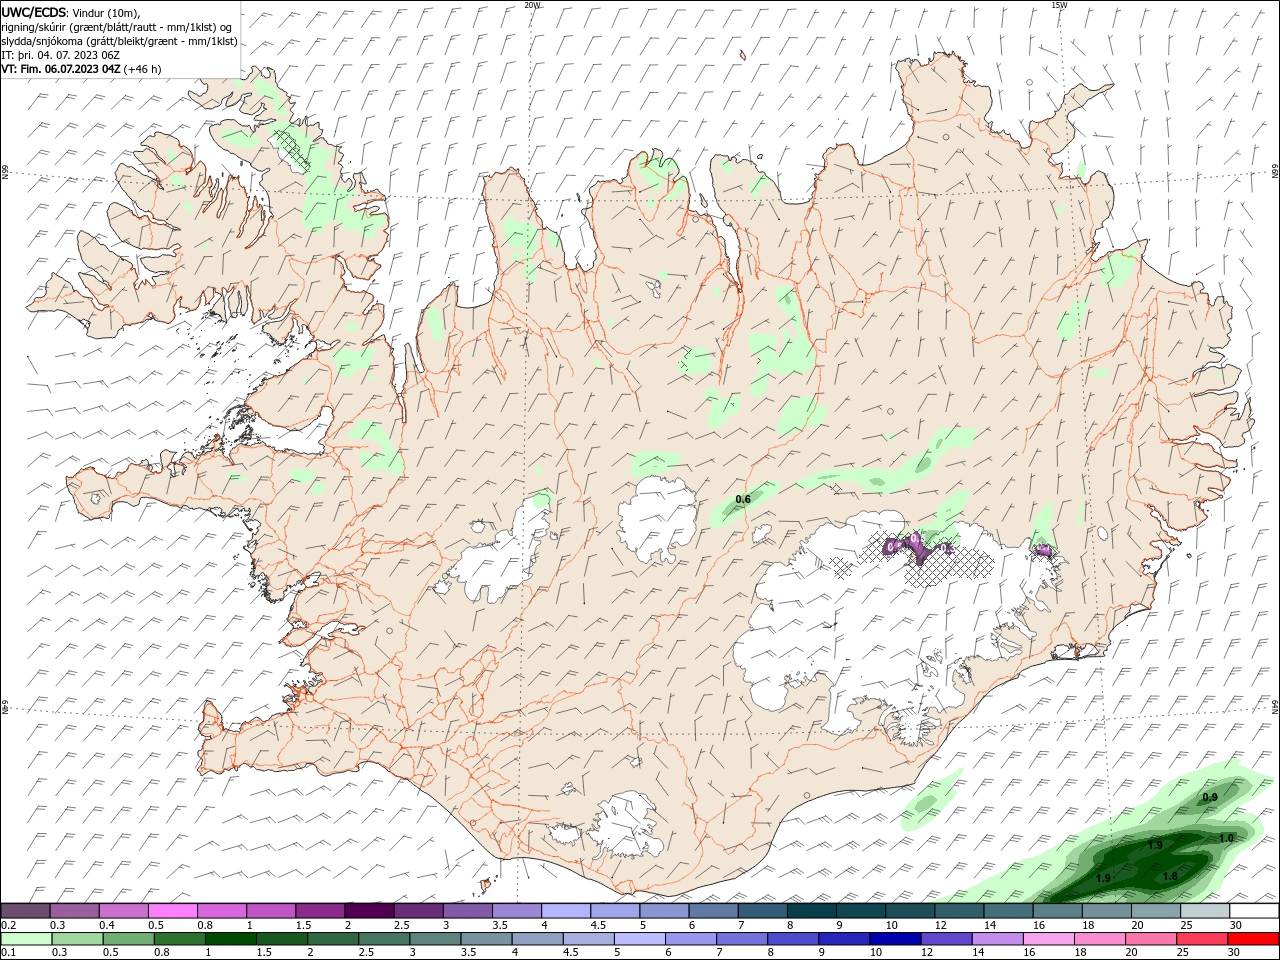The image size is (1280, 960).
Task: Click the '20W' longitude label at top
Action: [532, 5]
